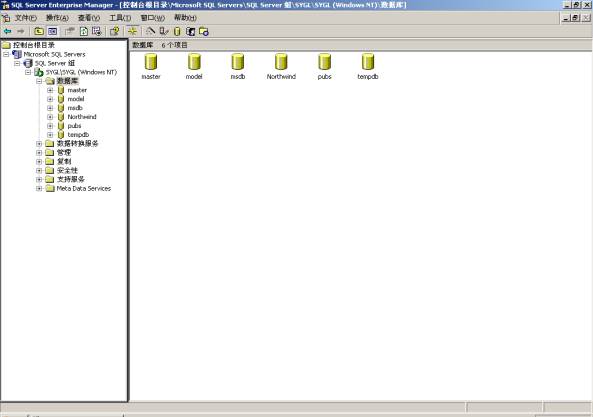Open the 文件(F) menu

[26, 18]
